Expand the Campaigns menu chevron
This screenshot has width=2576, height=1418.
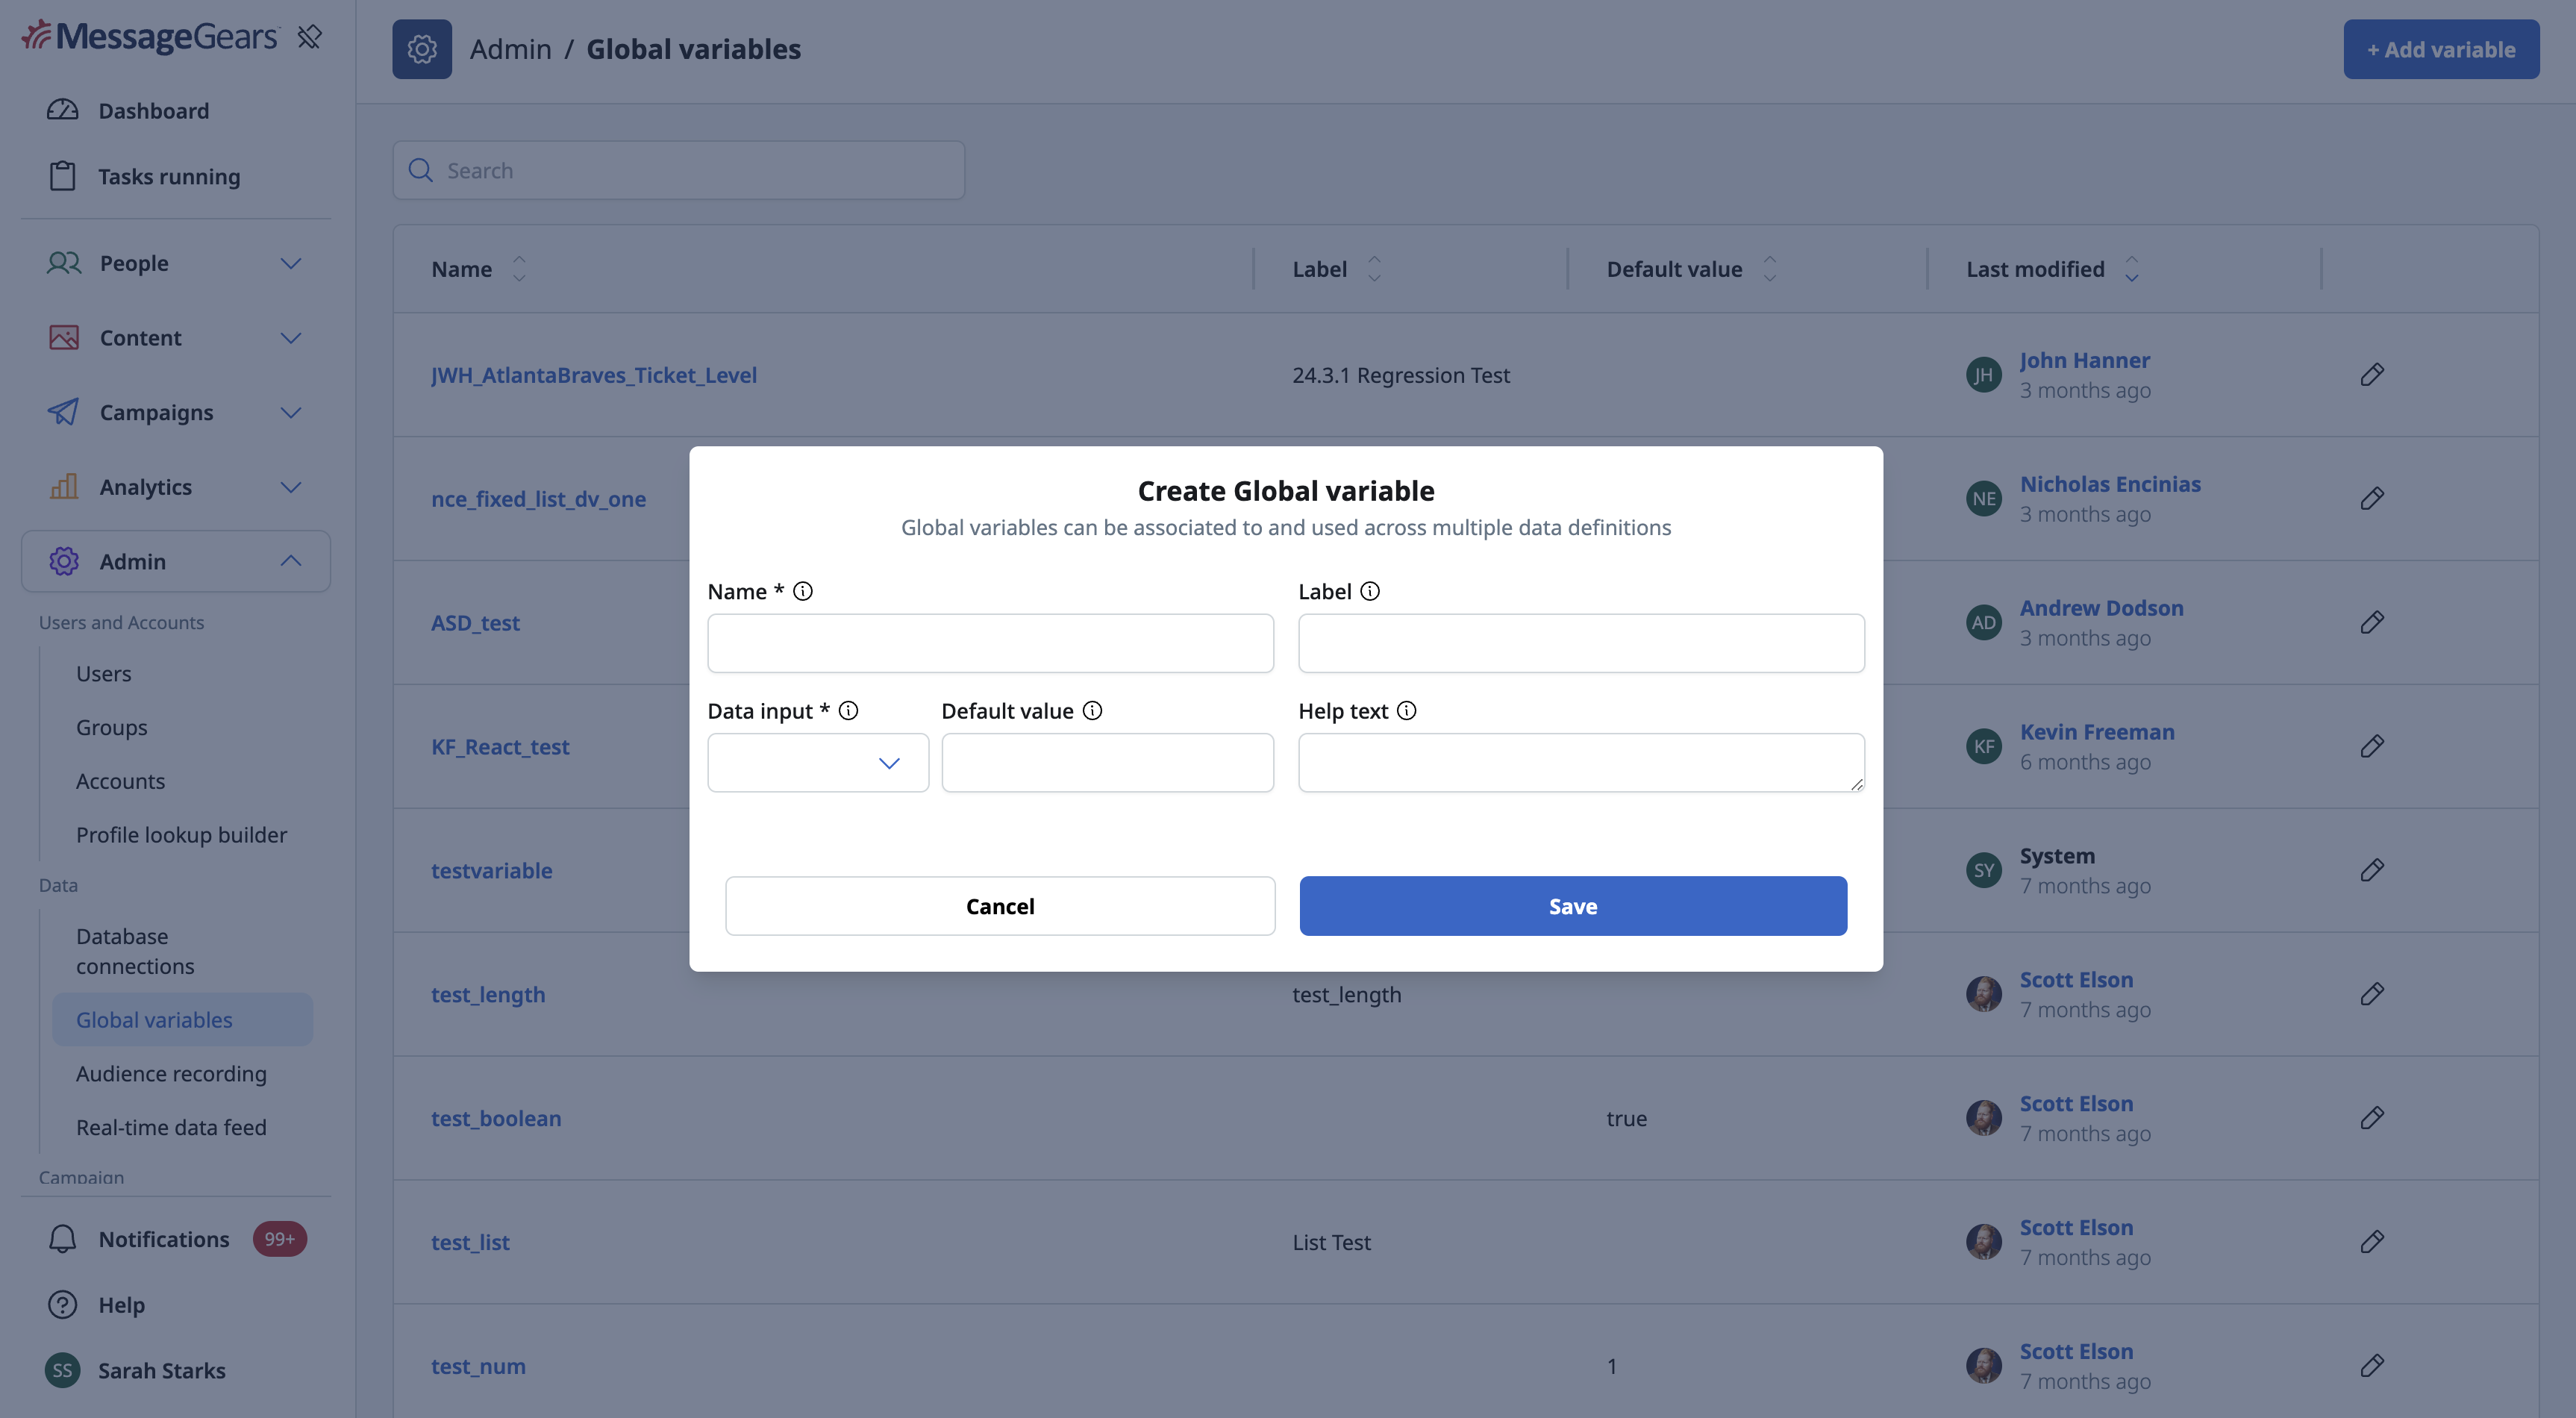[291, 412]
